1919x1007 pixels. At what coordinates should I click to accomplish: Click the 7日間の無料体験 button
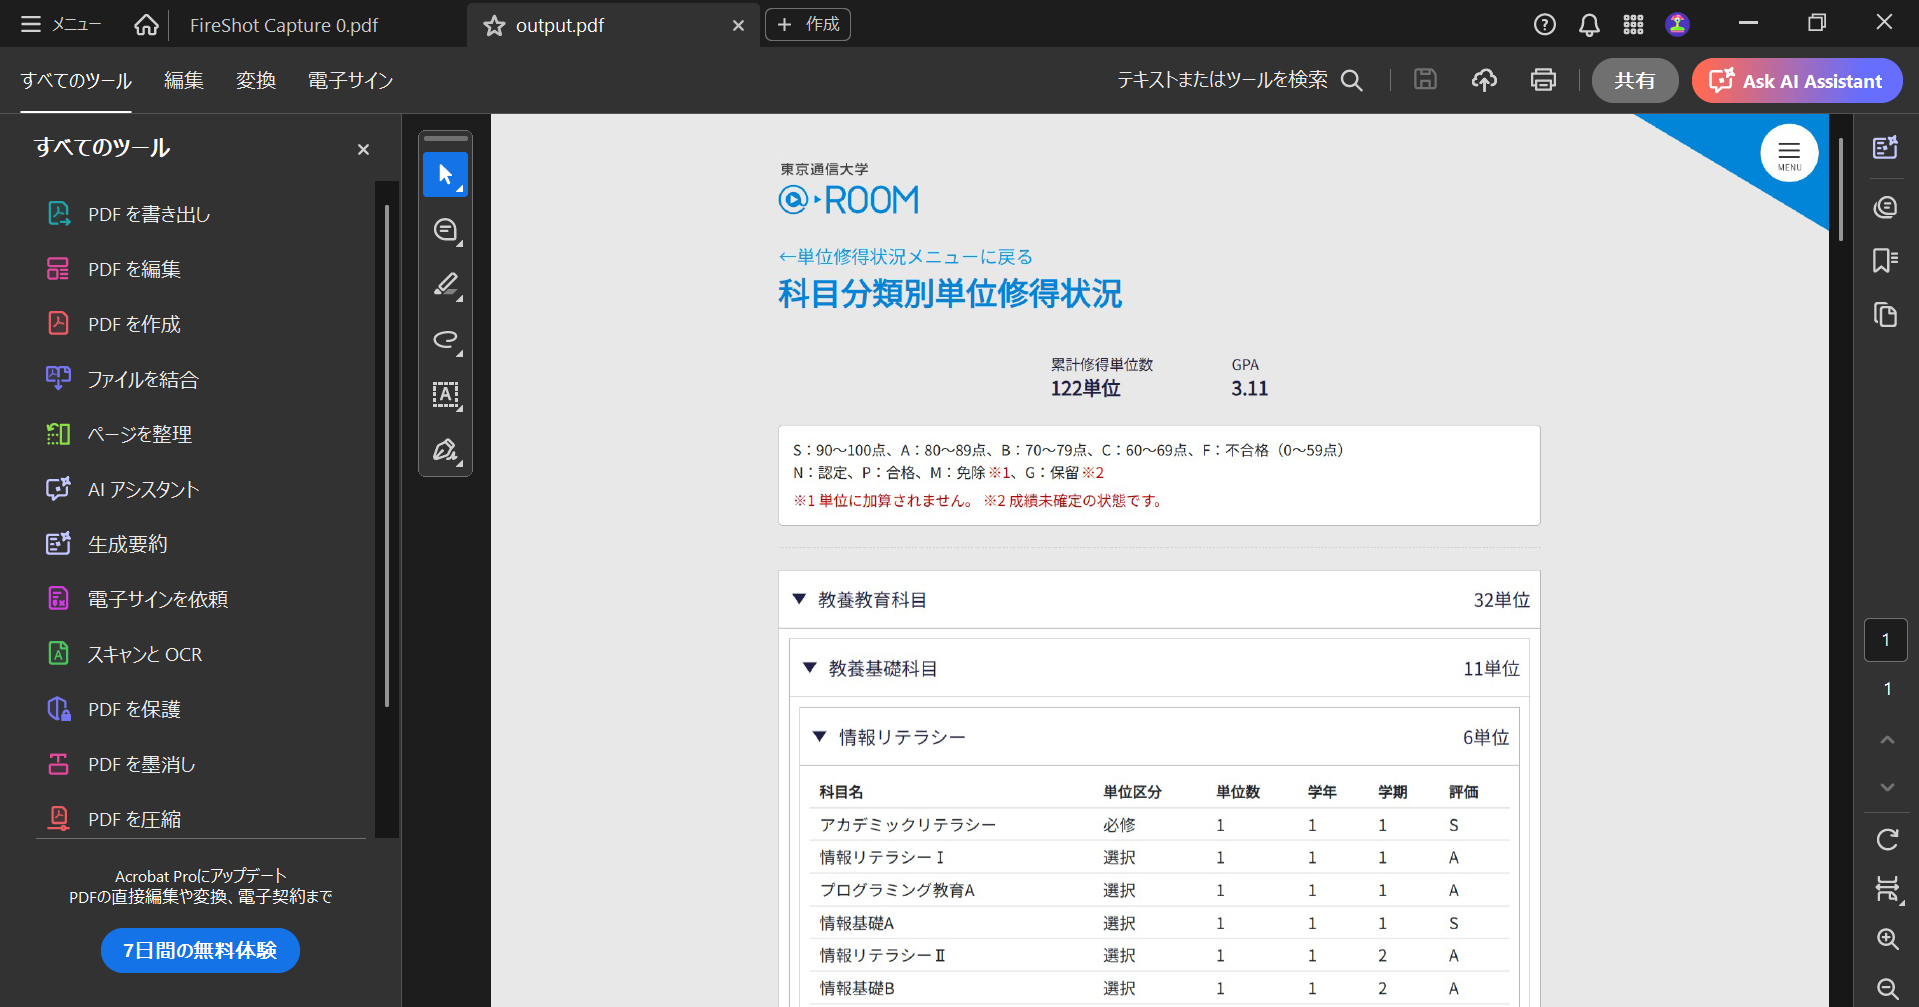pyautogui.click(x=200, y=950)
